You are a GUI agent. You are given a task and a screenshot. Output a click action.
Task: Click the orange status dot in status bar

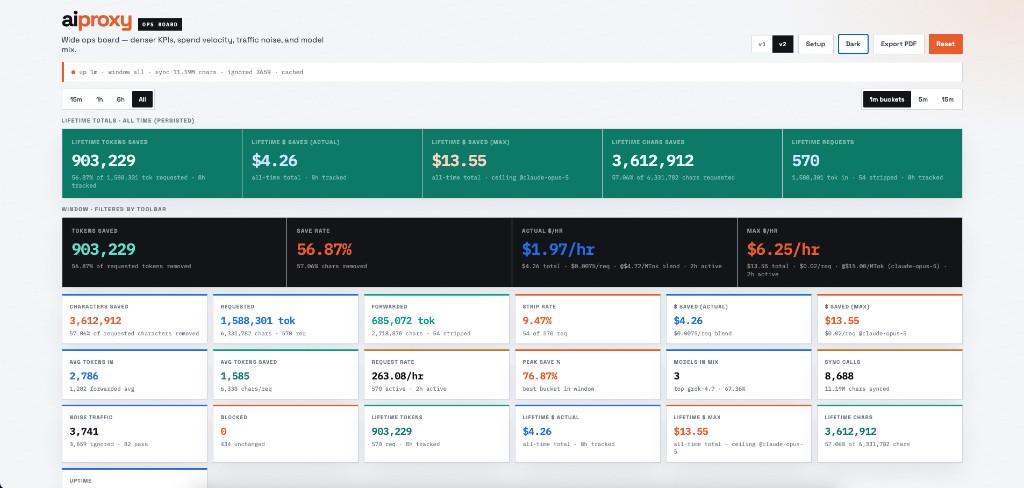pyautogui.click(x=73, y=72)
